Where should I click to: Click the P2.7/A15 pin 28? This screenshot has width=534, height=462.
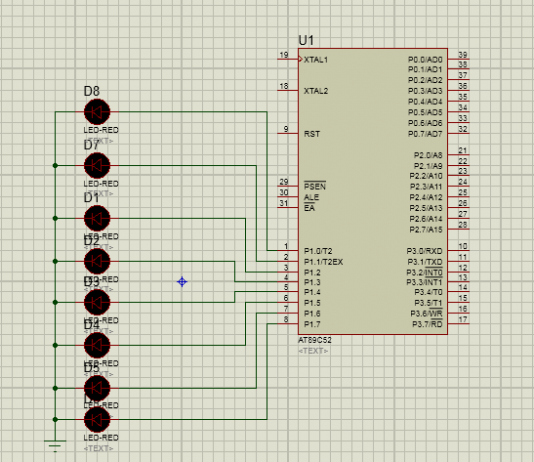pyautogui.click(x=458, y=228)
